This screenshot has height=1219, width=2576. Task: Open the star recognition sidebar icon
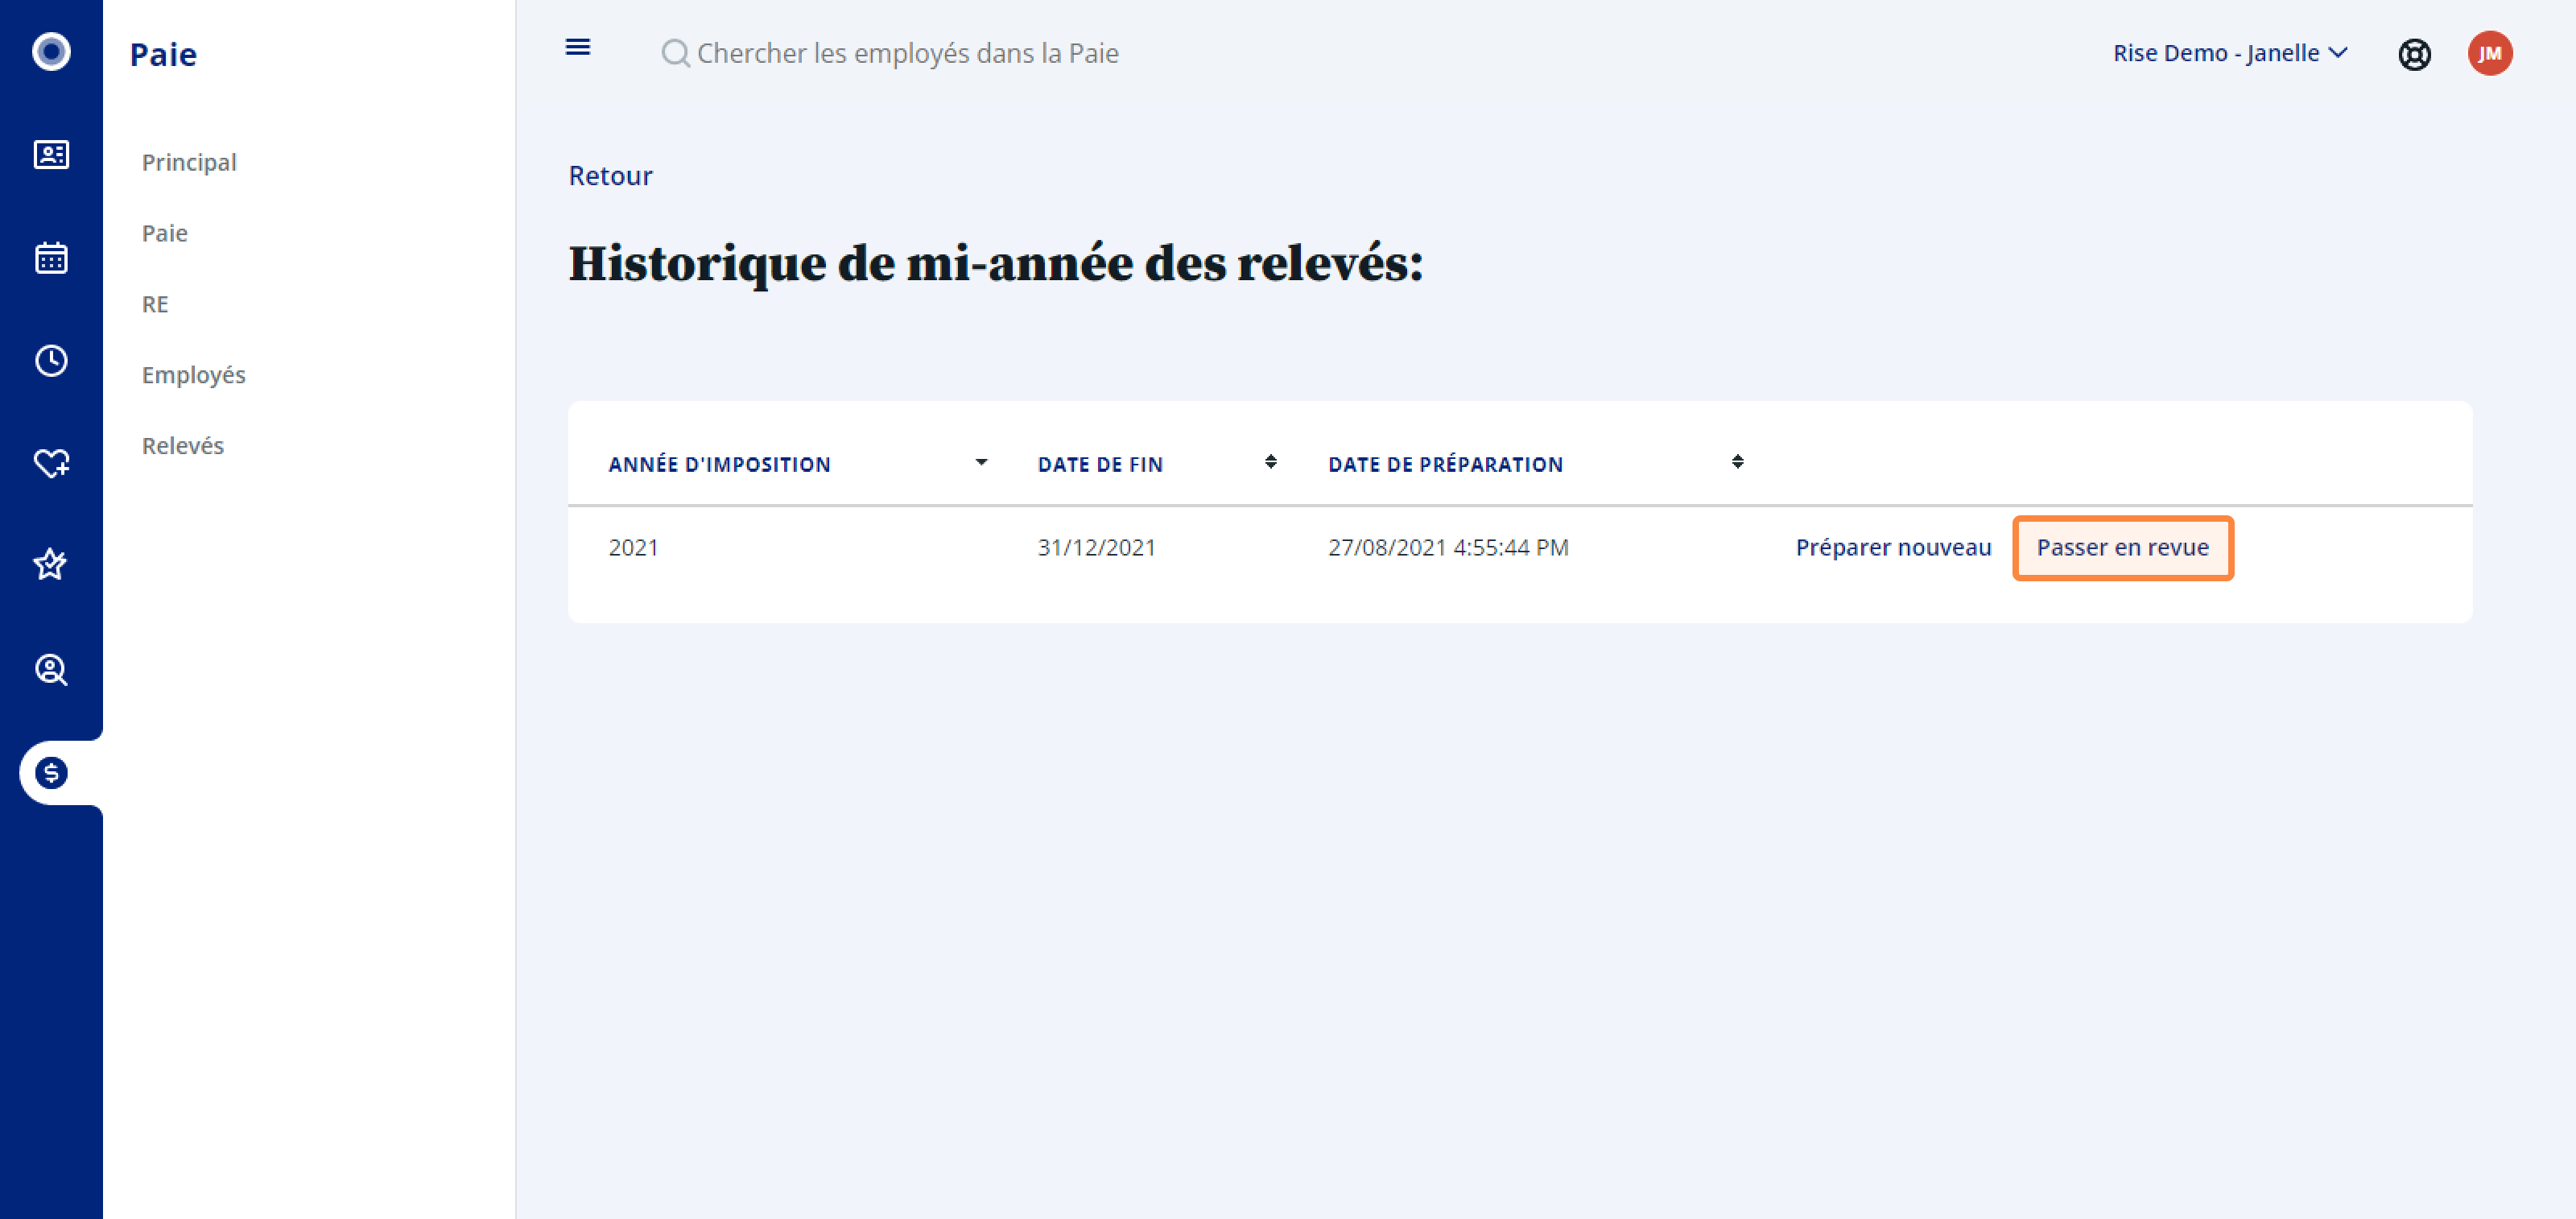(x=51, y=565)
